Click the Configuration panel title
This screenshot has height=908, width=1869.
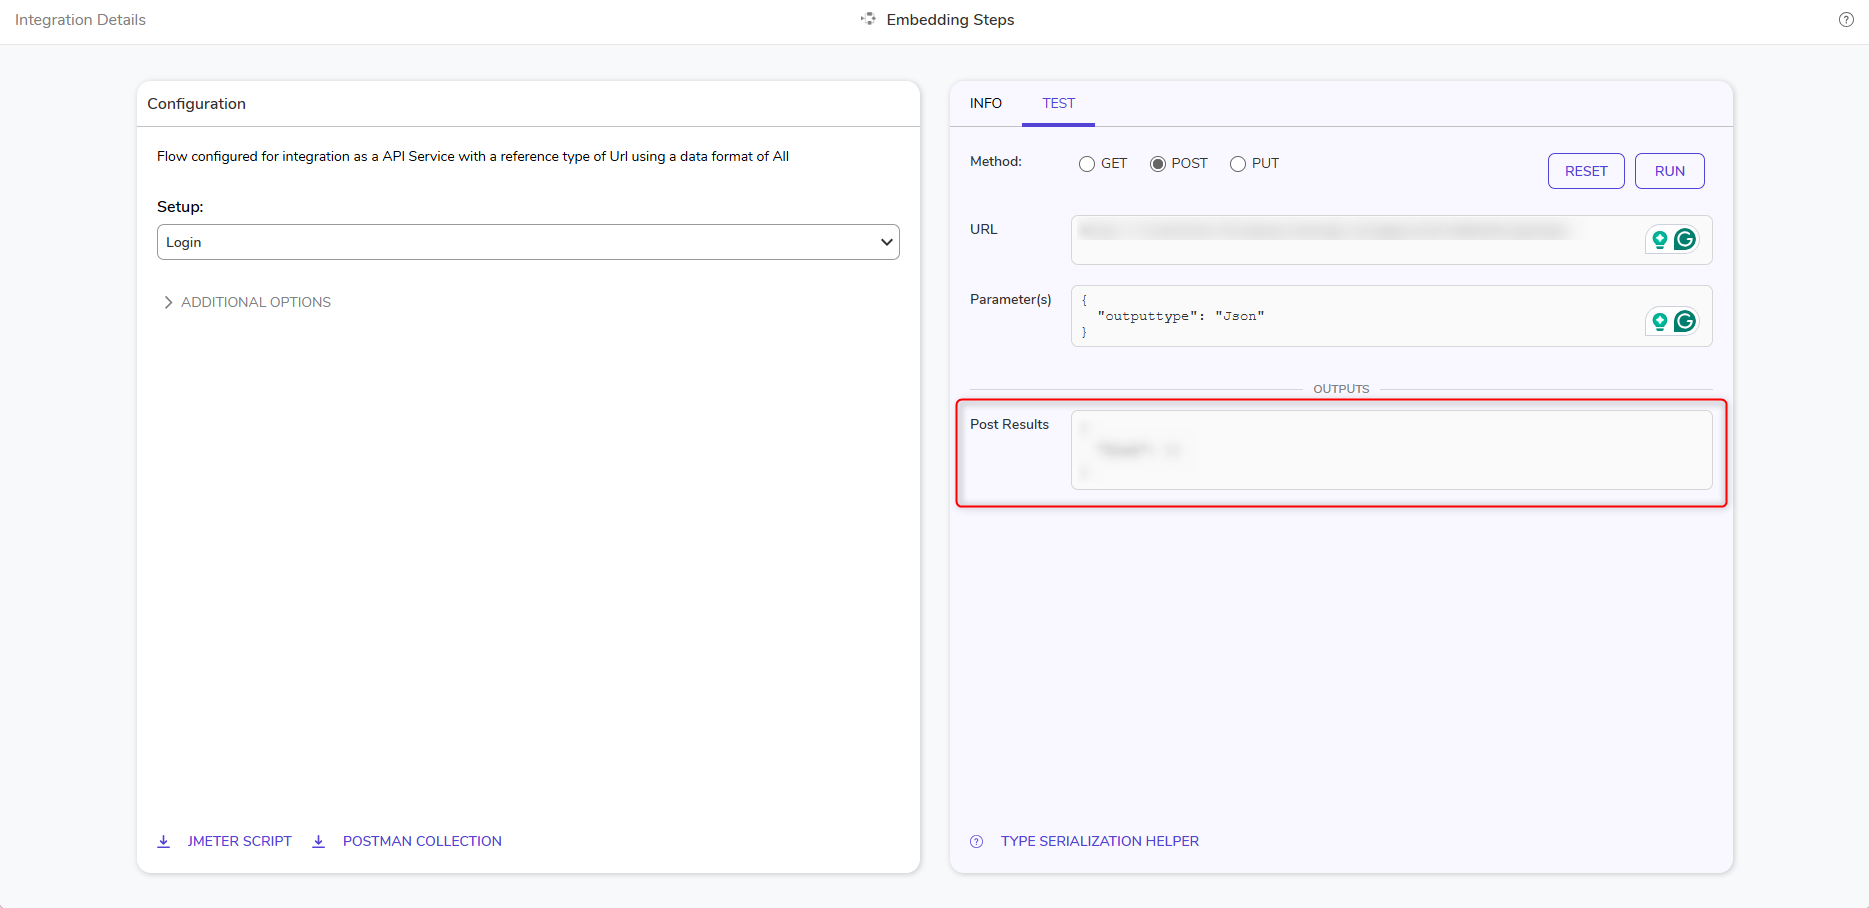(x=196, y=104)
